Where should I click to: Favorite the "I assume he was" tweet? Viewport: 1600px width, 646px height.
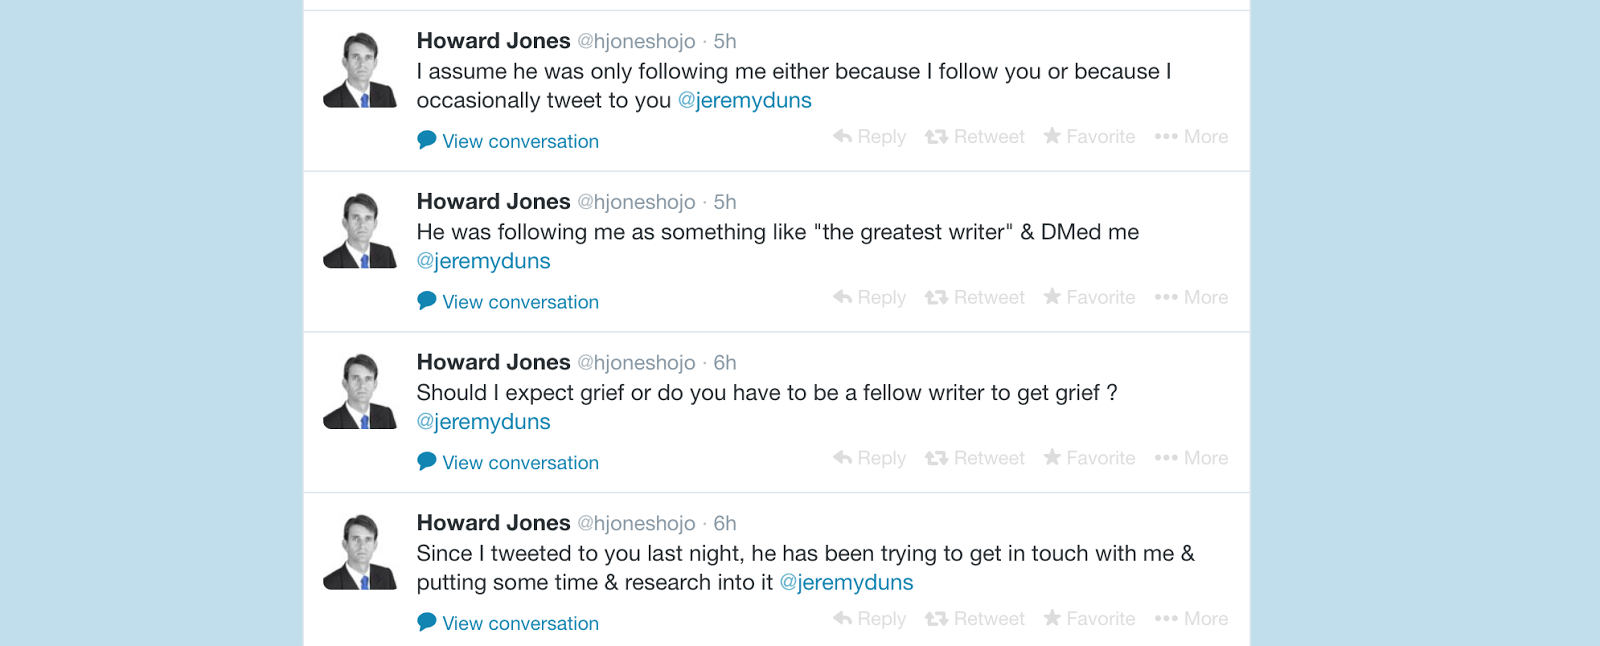pyautogui.click(x=1089, y=137)
